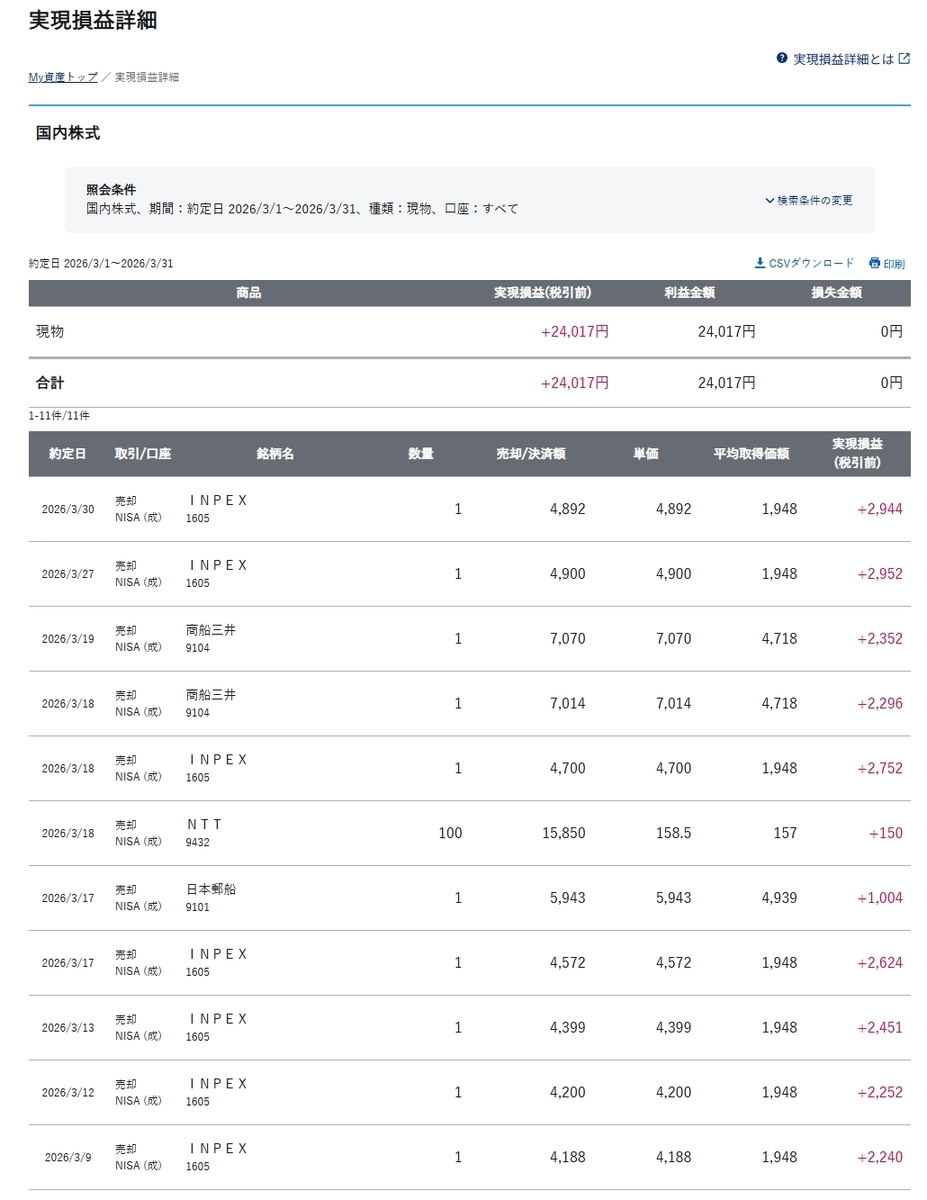Click the CSVダウンロード text link
The width and height of the screenshot is (927, 1200).
point(812,263)
